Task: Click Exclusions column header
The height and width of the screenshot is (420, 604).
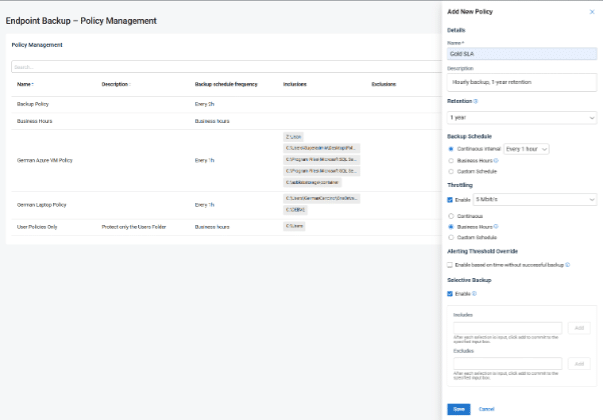Action: click(x=384, y=84)
